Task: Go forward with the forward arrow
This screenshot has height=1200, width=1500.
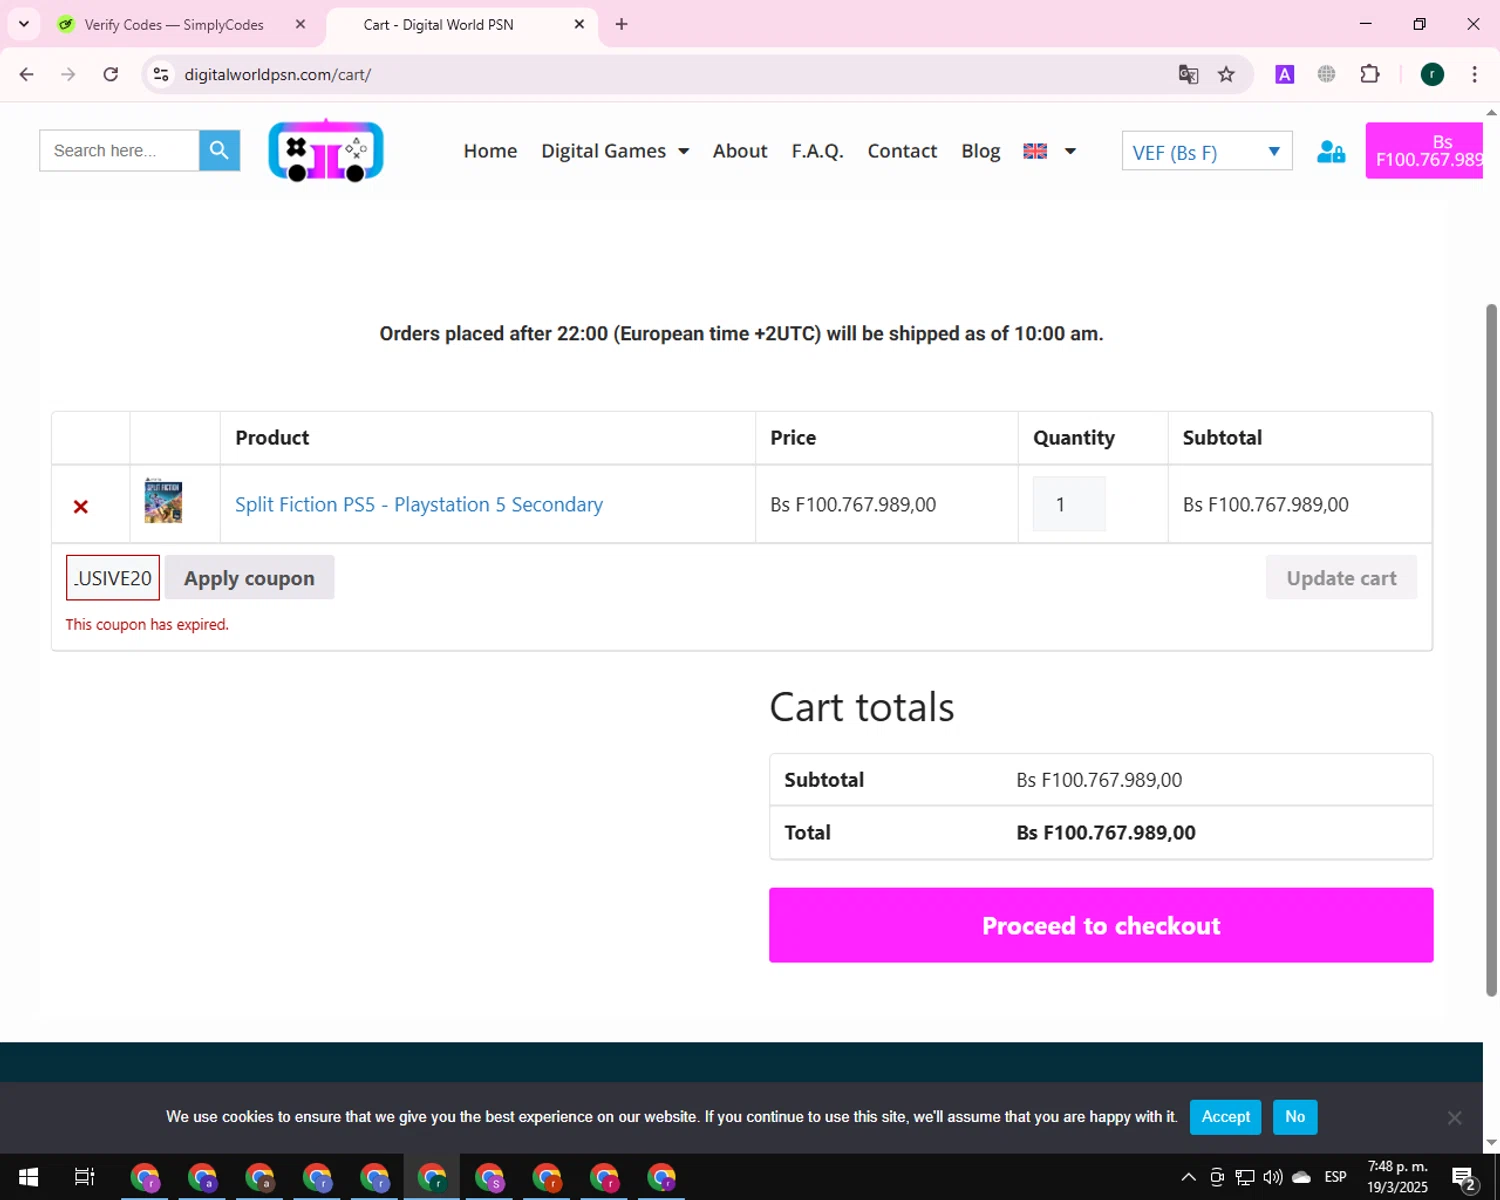Action: 68,74
